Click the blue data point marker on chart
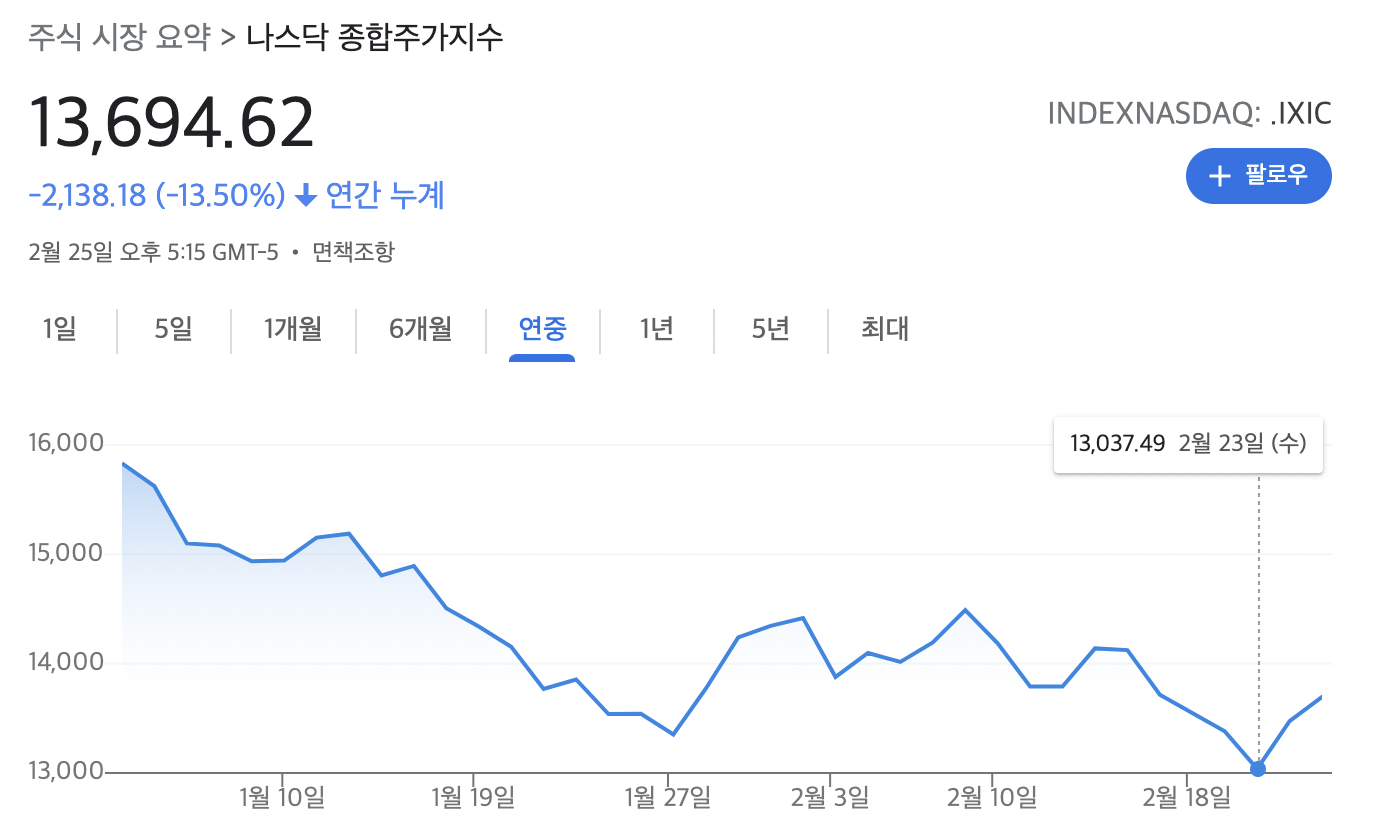This screenshot has height=834, width=1374. (1258, 769)
